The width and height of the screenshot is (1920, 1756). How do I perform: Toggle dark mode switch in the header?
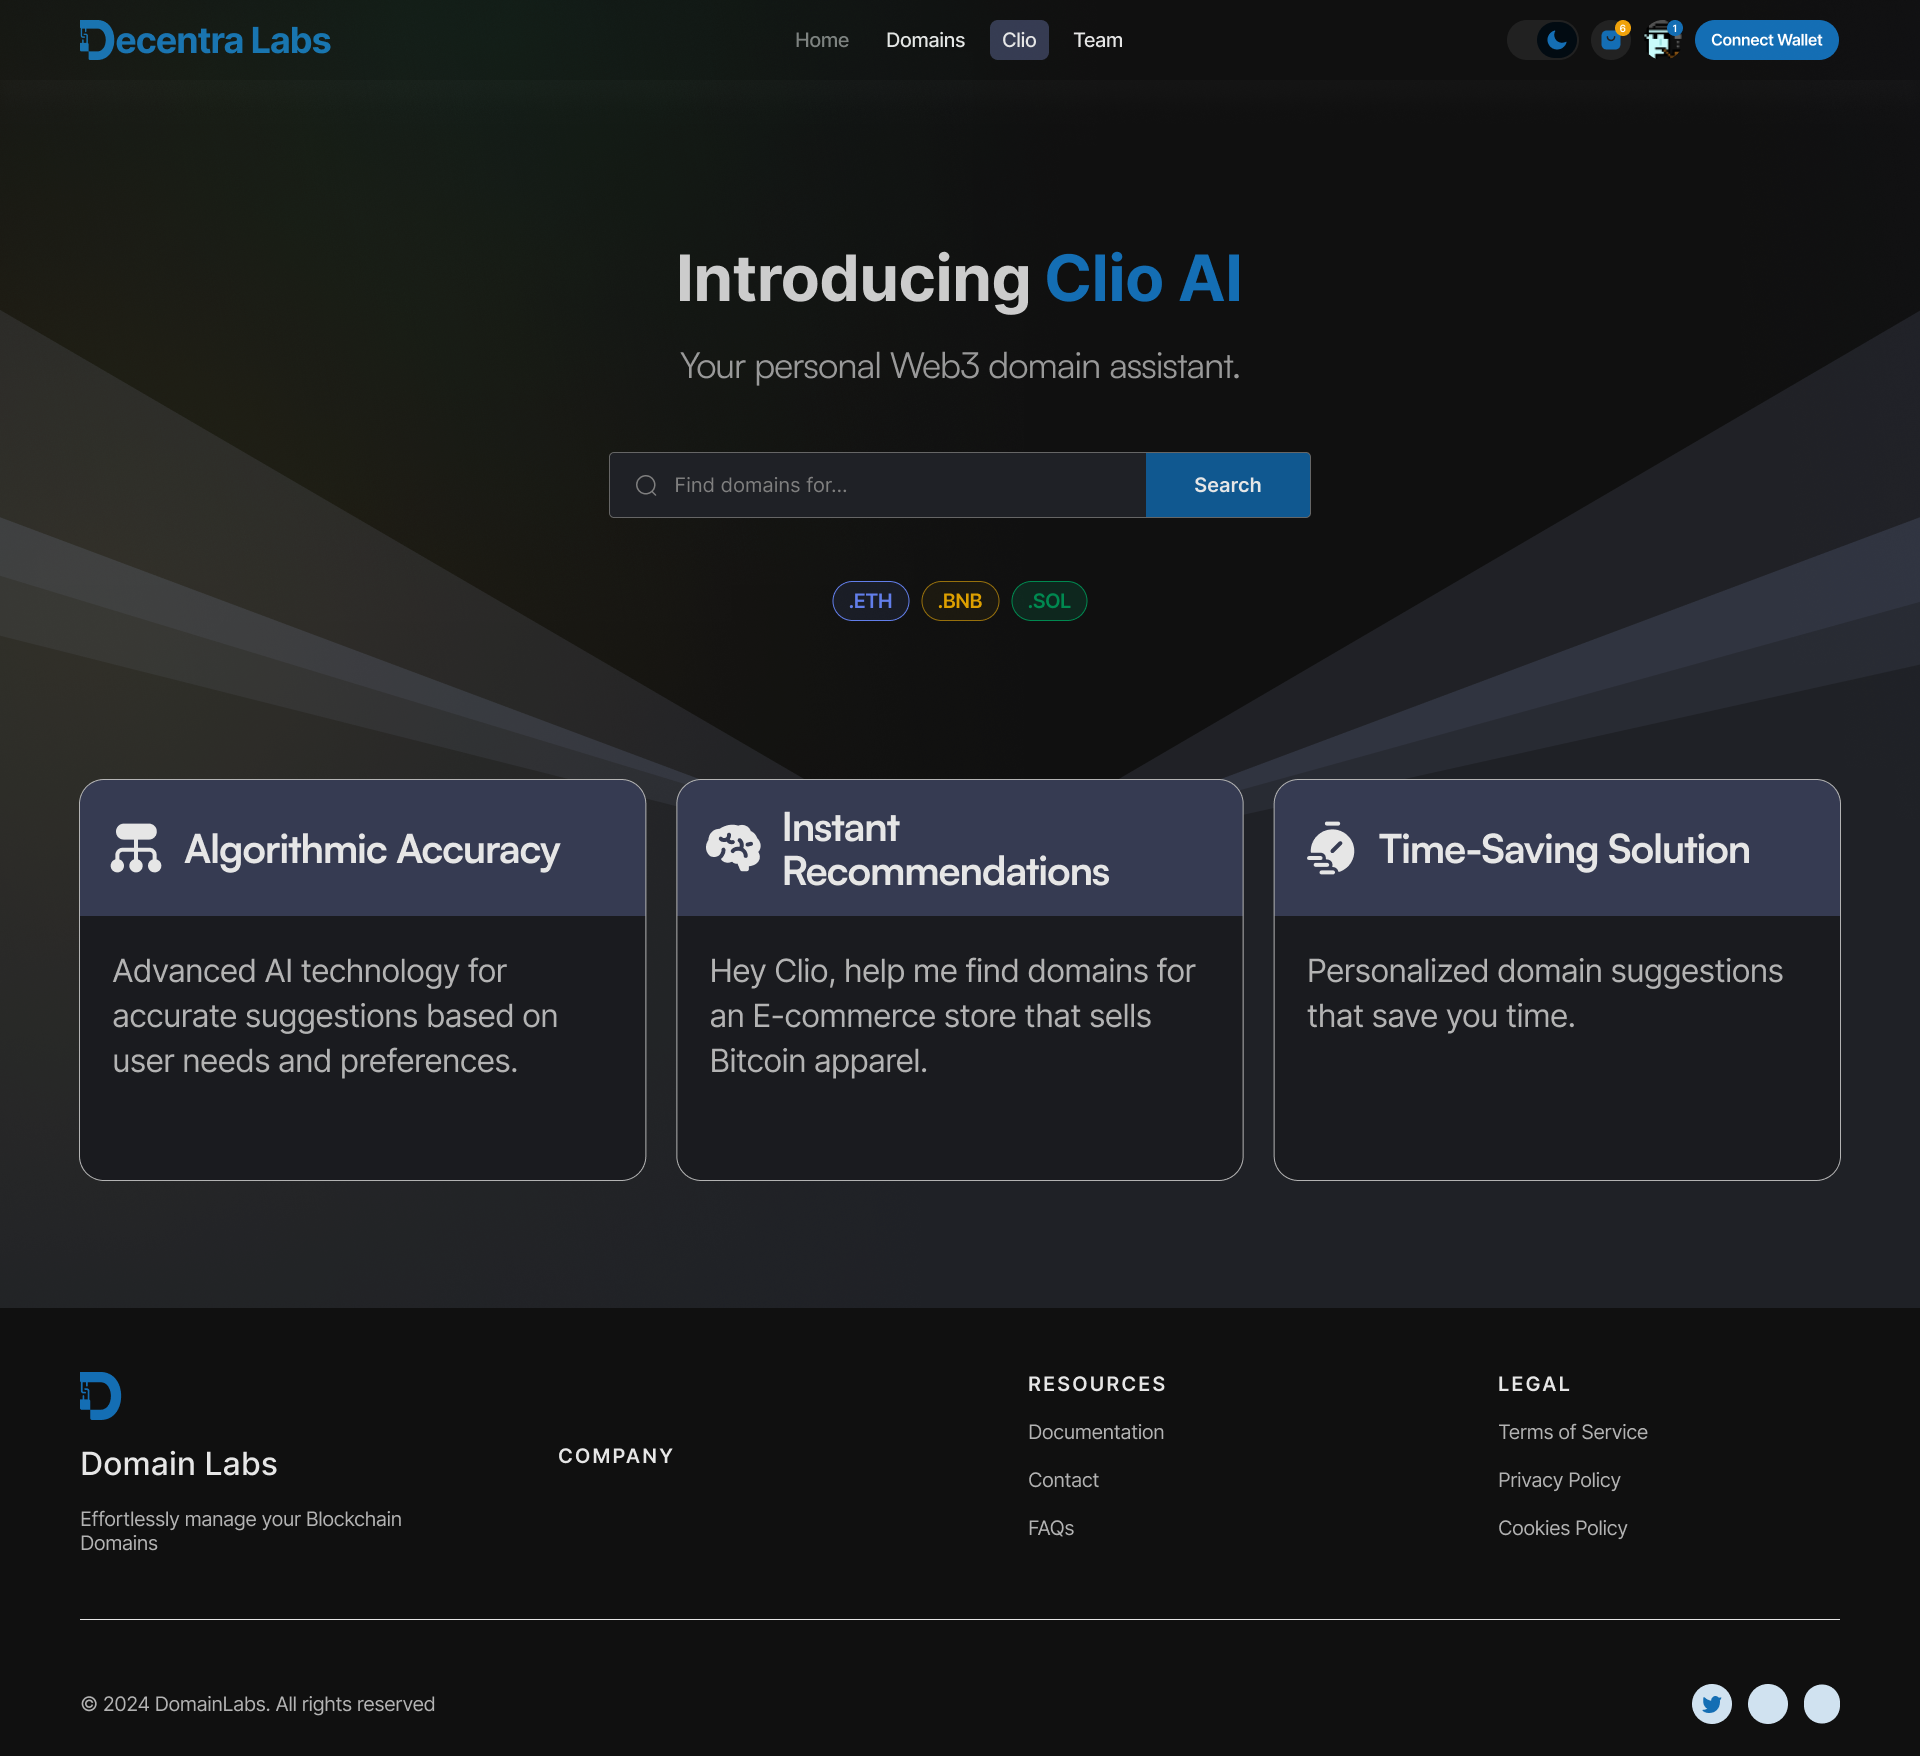coord(1542,40)
